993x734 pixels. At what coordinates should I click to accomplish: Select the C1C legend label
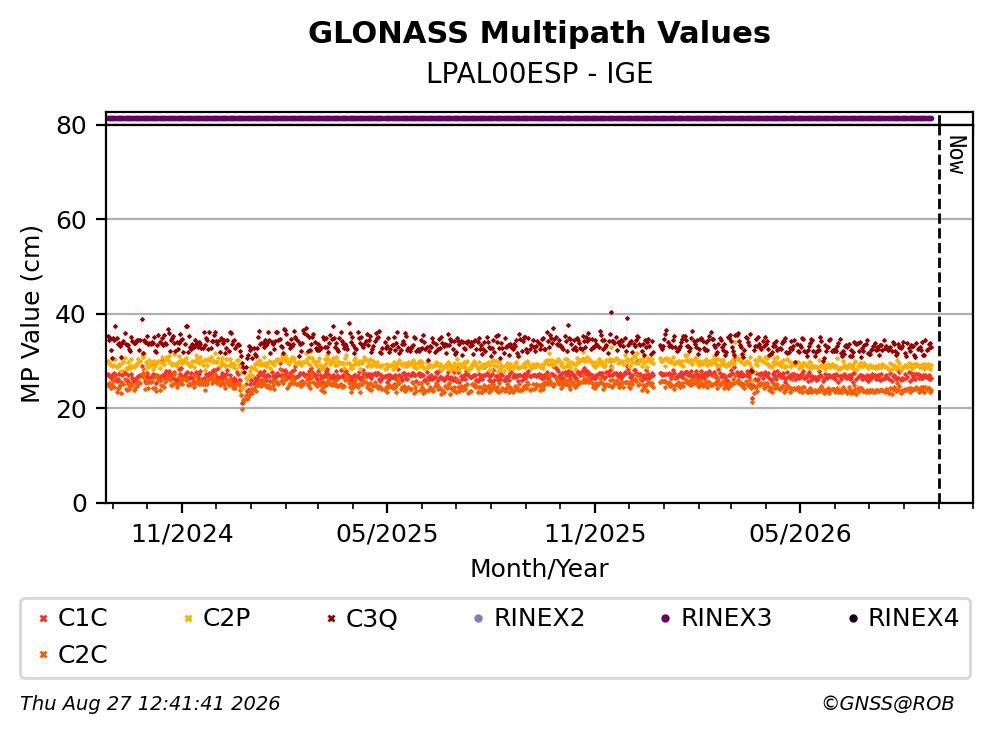click(82, 618)
